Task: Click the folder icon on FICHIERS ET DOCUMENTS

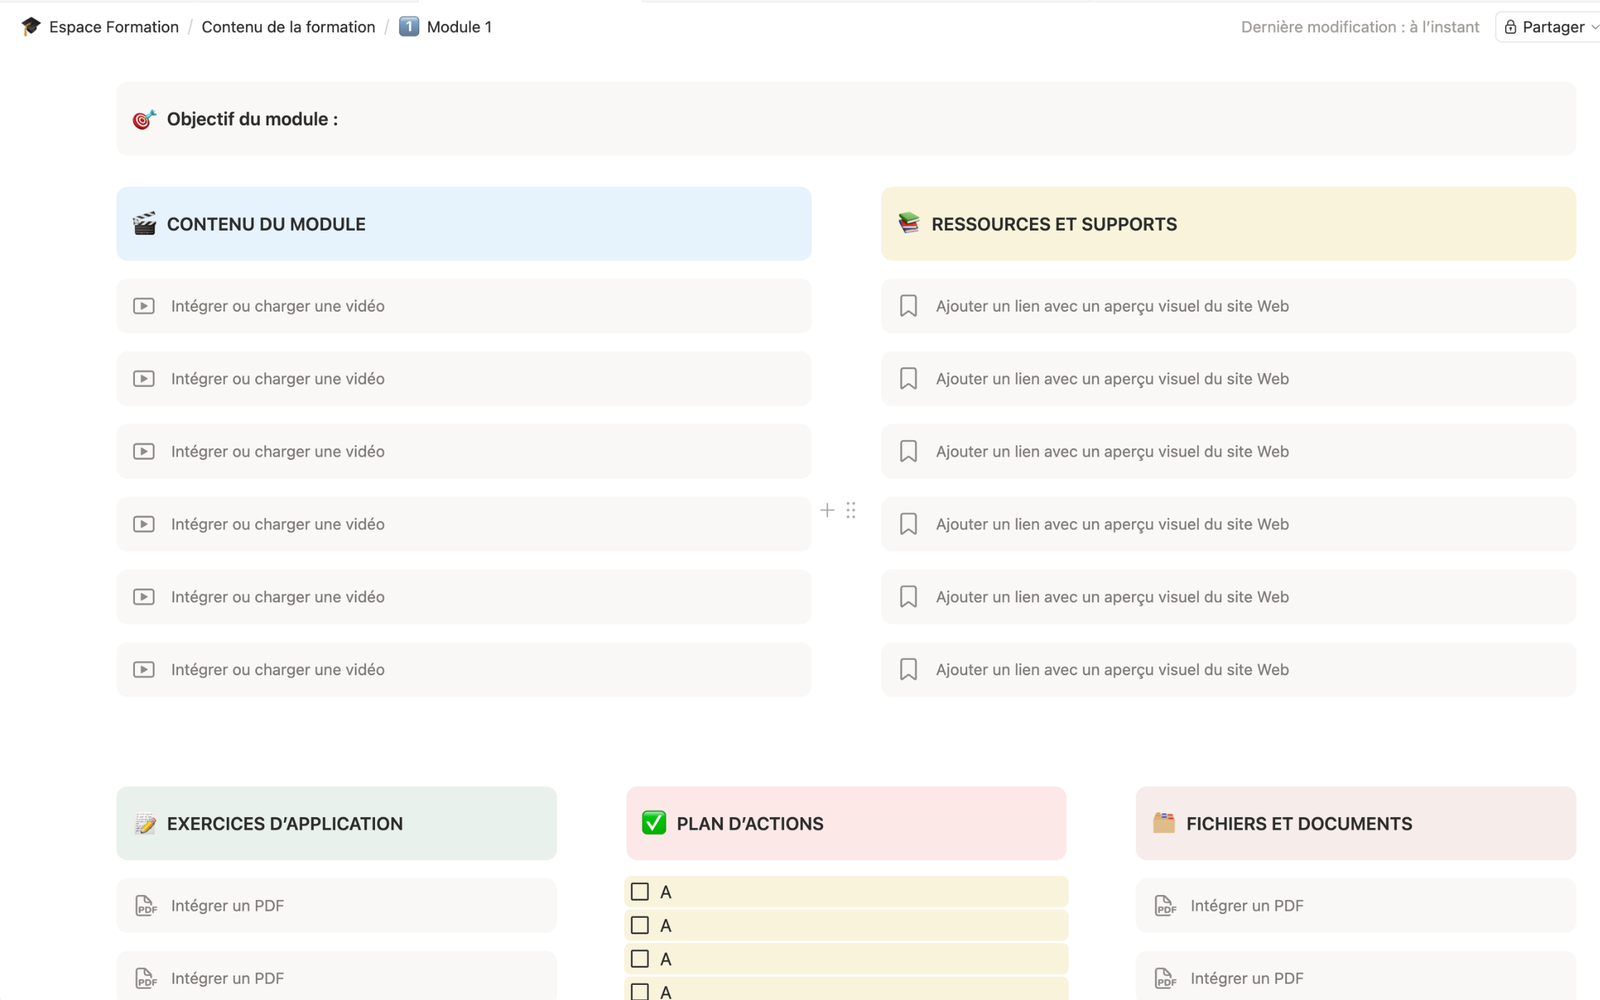Action: tap(1164, 823)
